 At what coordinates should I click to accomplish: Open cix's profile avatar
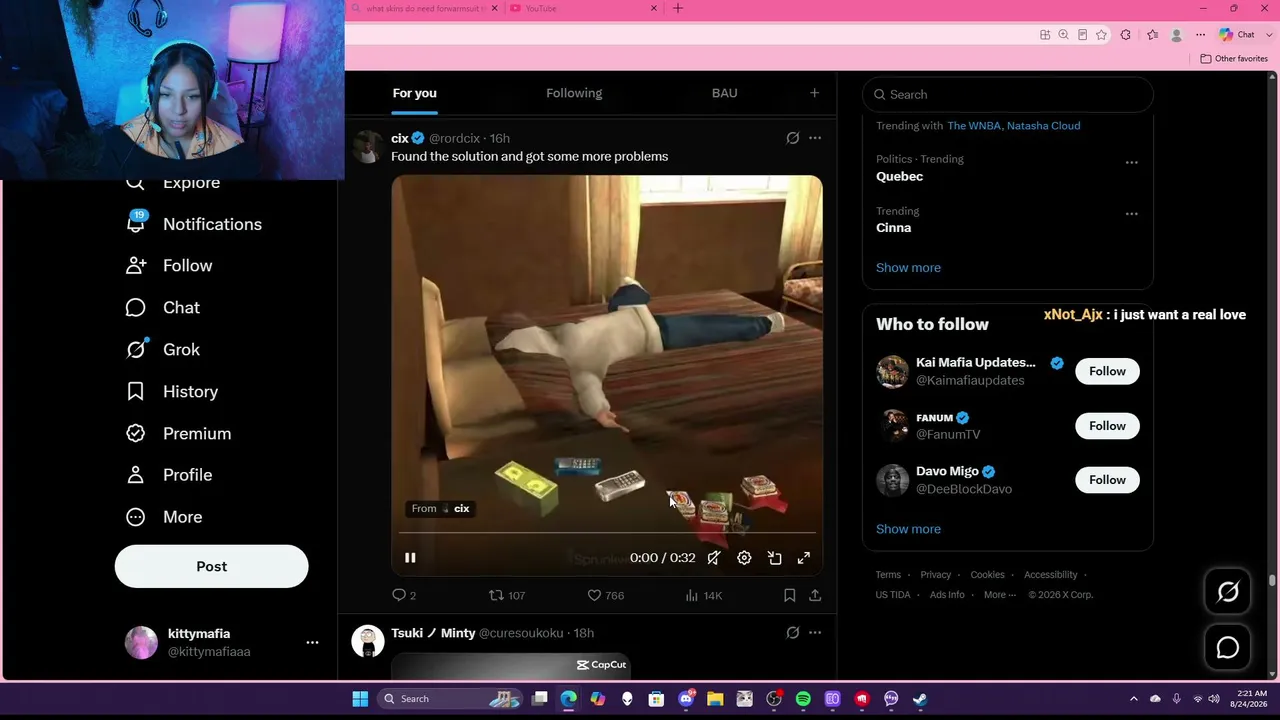[368, 146]
